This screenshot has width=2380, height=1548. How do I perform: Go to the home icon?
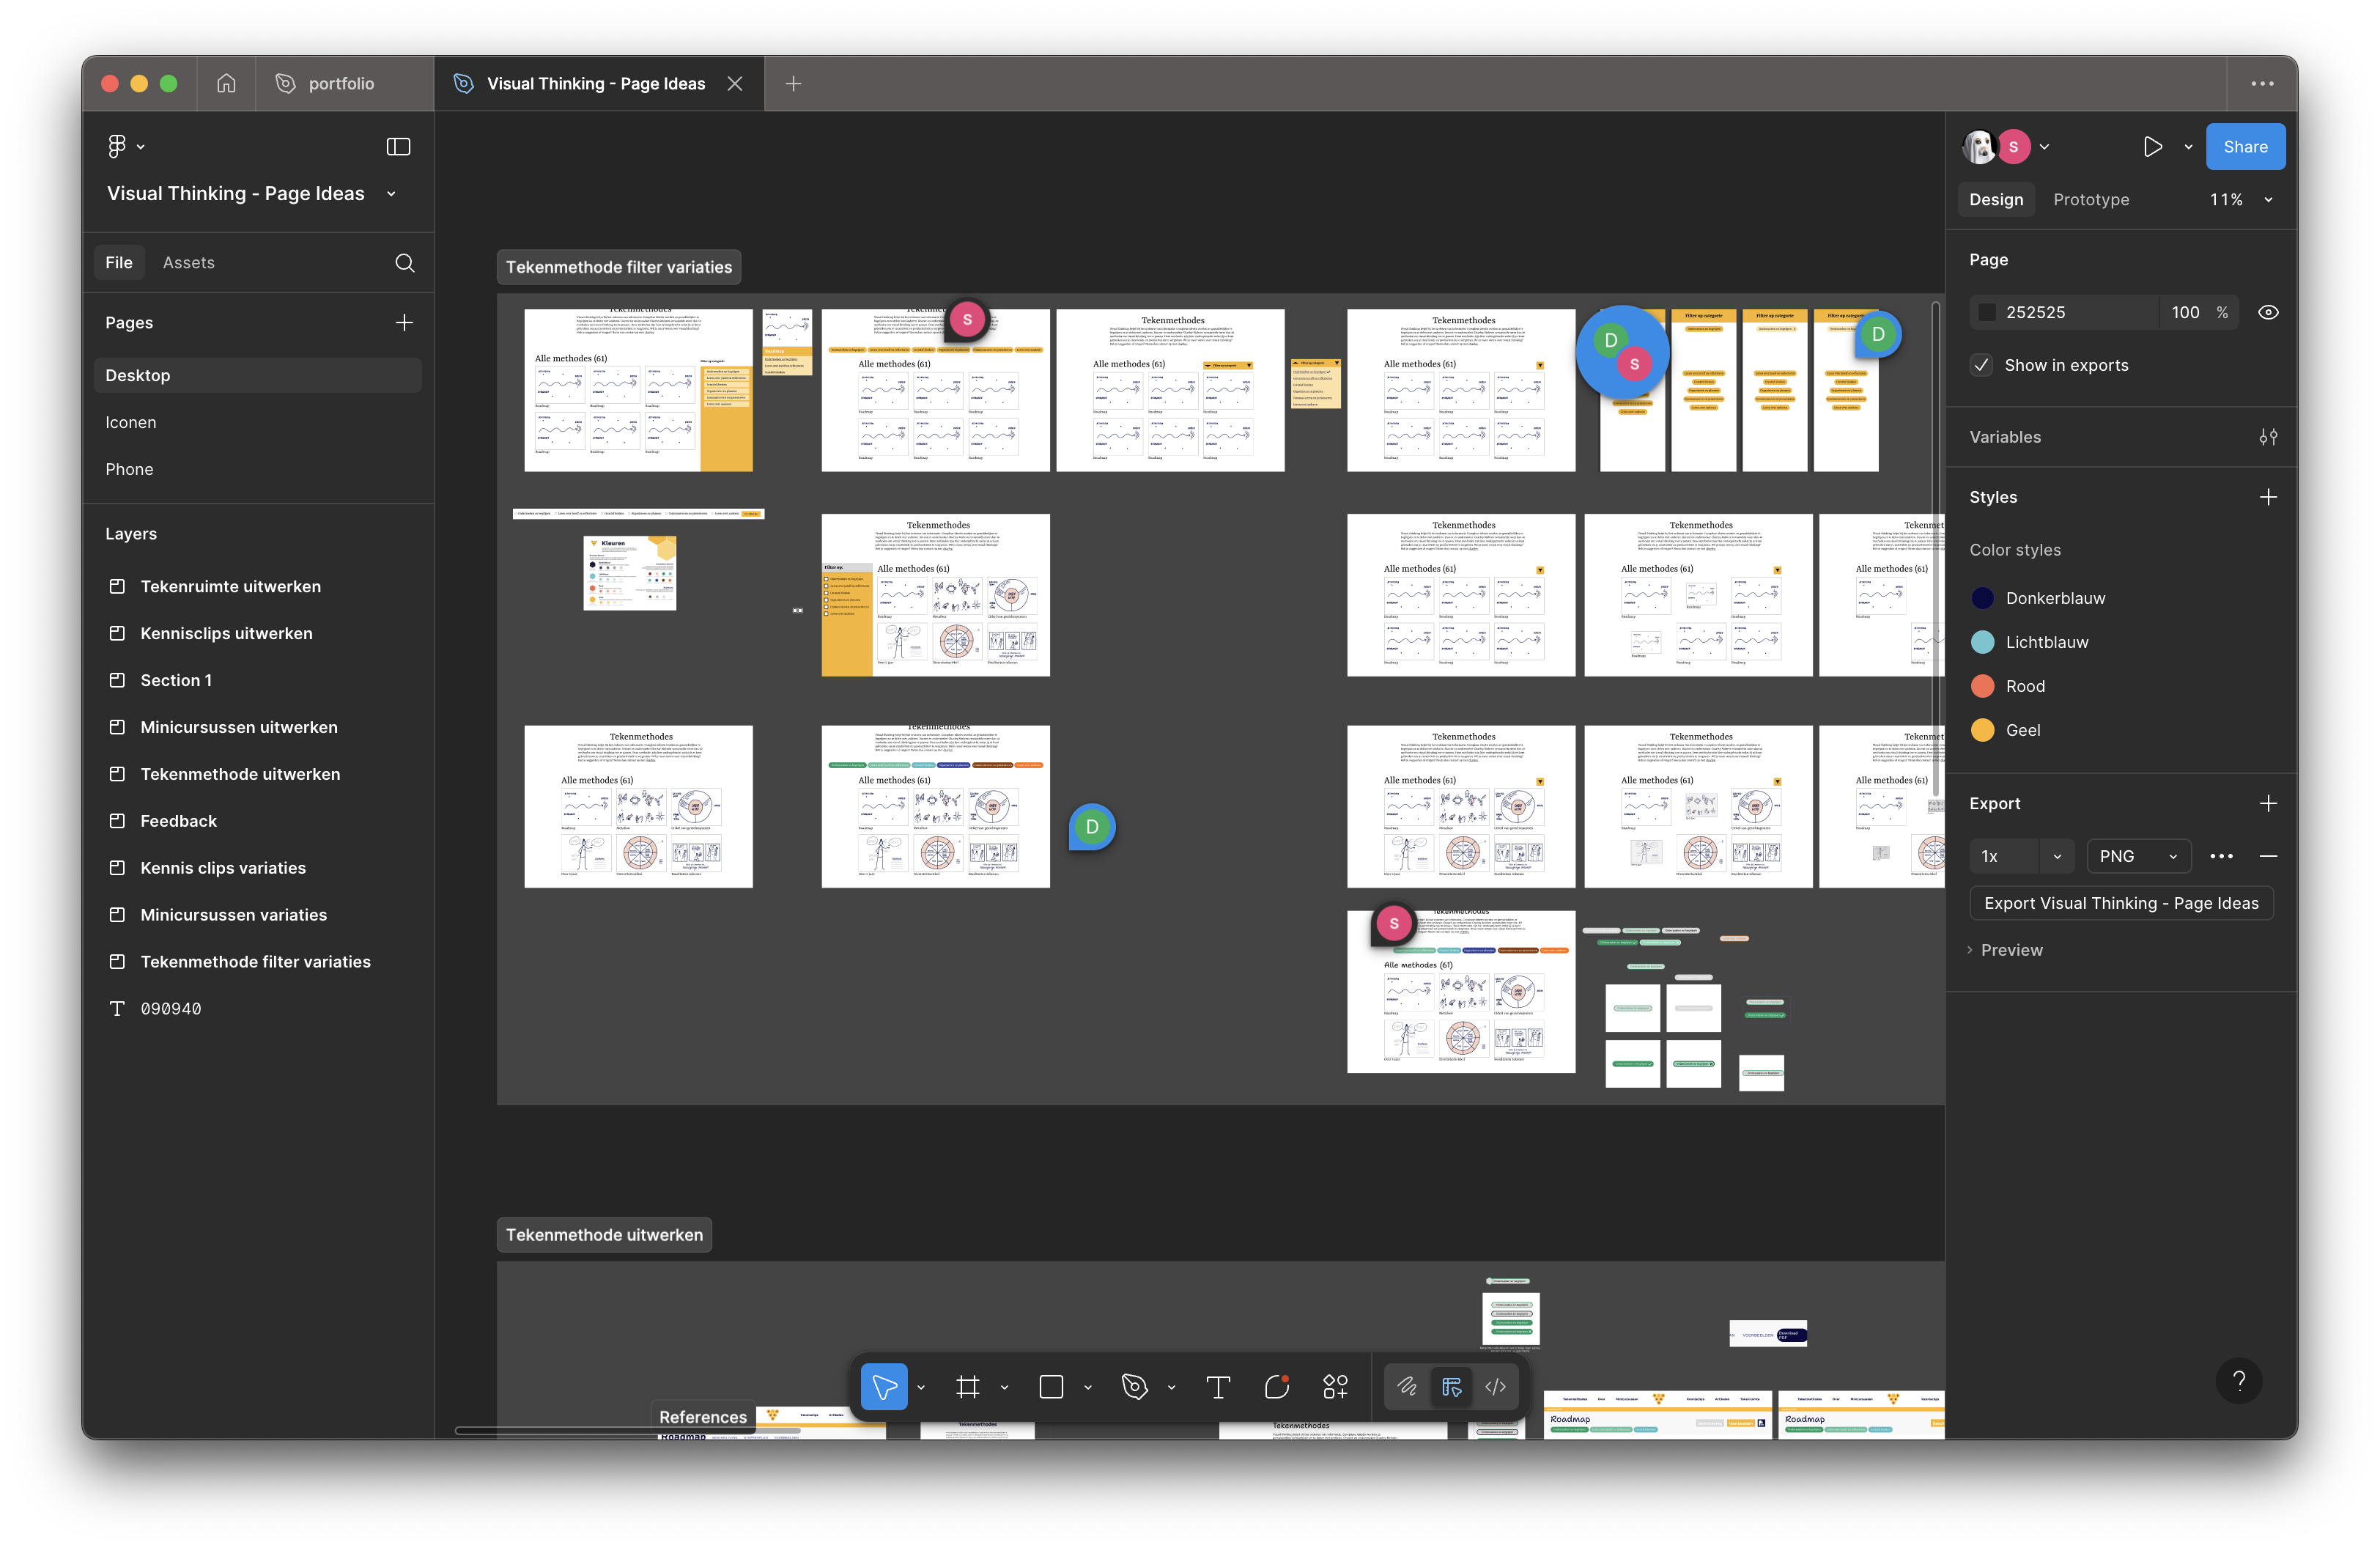227,83
